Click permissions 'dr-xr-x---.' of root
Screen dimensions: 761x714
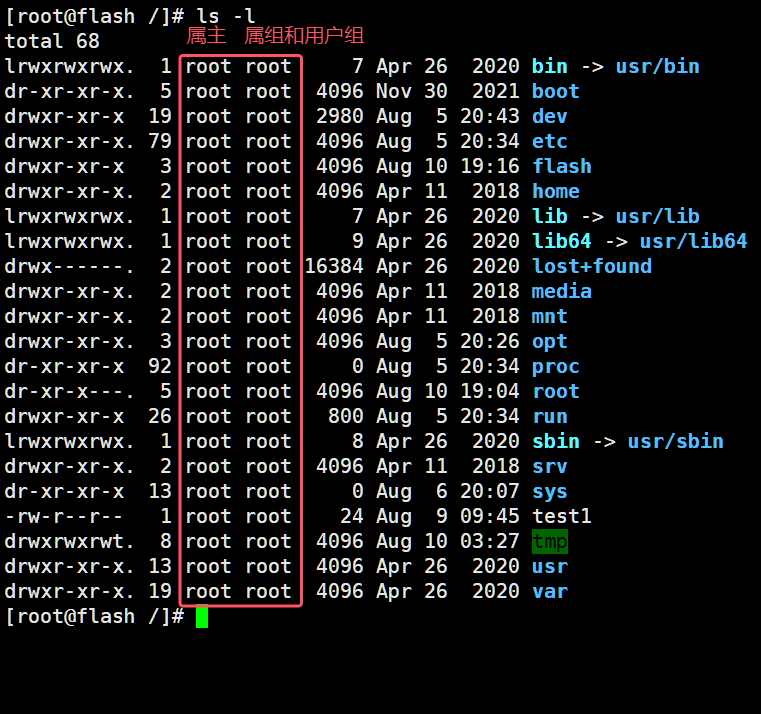[x=69, y=392]
